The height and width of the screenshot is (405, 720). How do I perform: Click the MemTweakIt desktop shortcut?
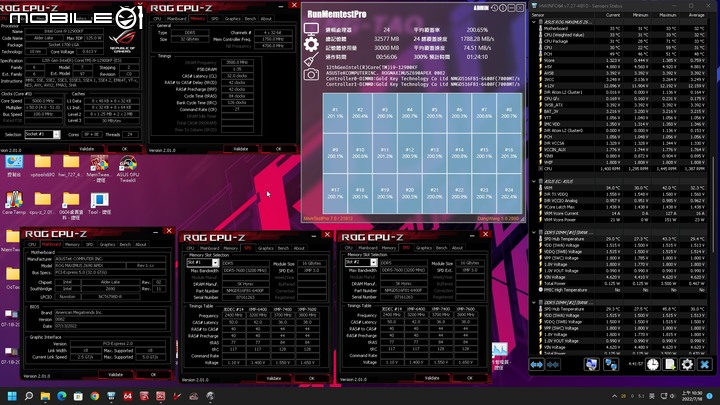99,168
